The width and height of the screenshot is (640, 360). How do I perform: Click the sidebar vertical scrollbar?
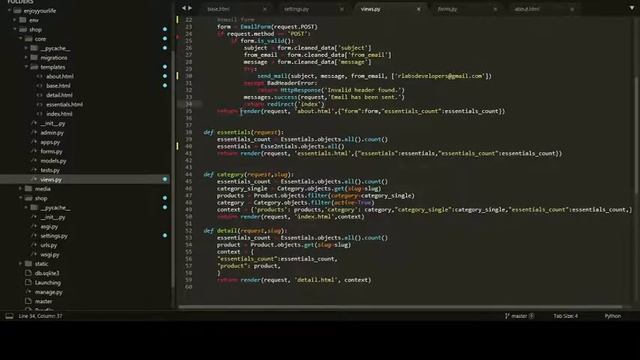pos(173,169)
